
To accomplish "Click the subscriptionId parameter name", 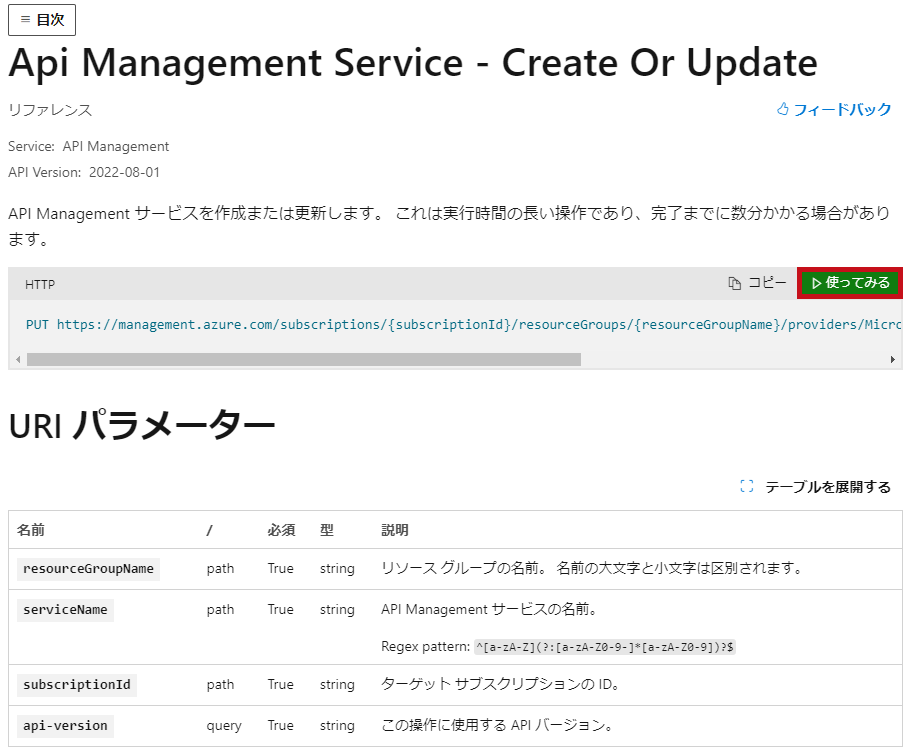I will point(77,685).
